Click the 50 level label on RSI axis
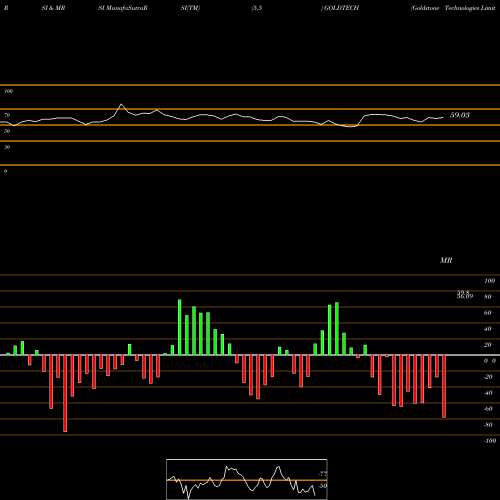The image size is (500, 500). point(7,131)
